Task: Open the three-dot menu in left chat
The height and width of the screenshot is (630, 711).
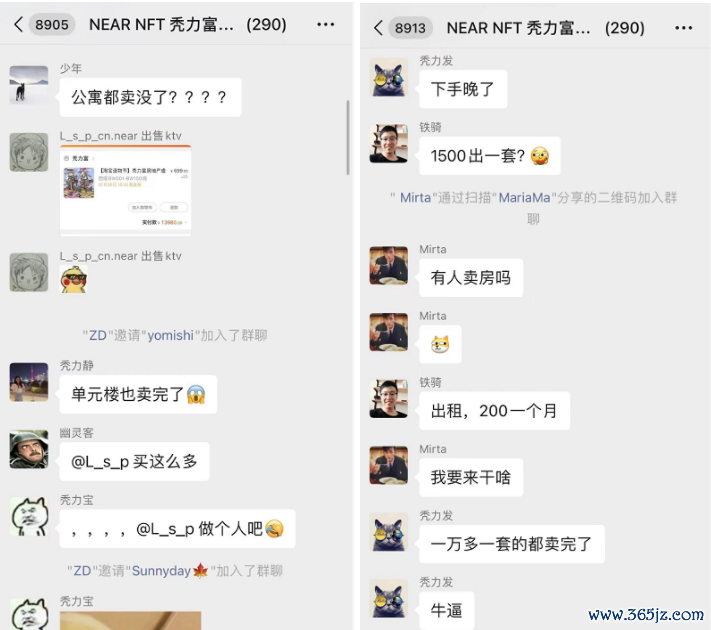Action: (326, 24)
